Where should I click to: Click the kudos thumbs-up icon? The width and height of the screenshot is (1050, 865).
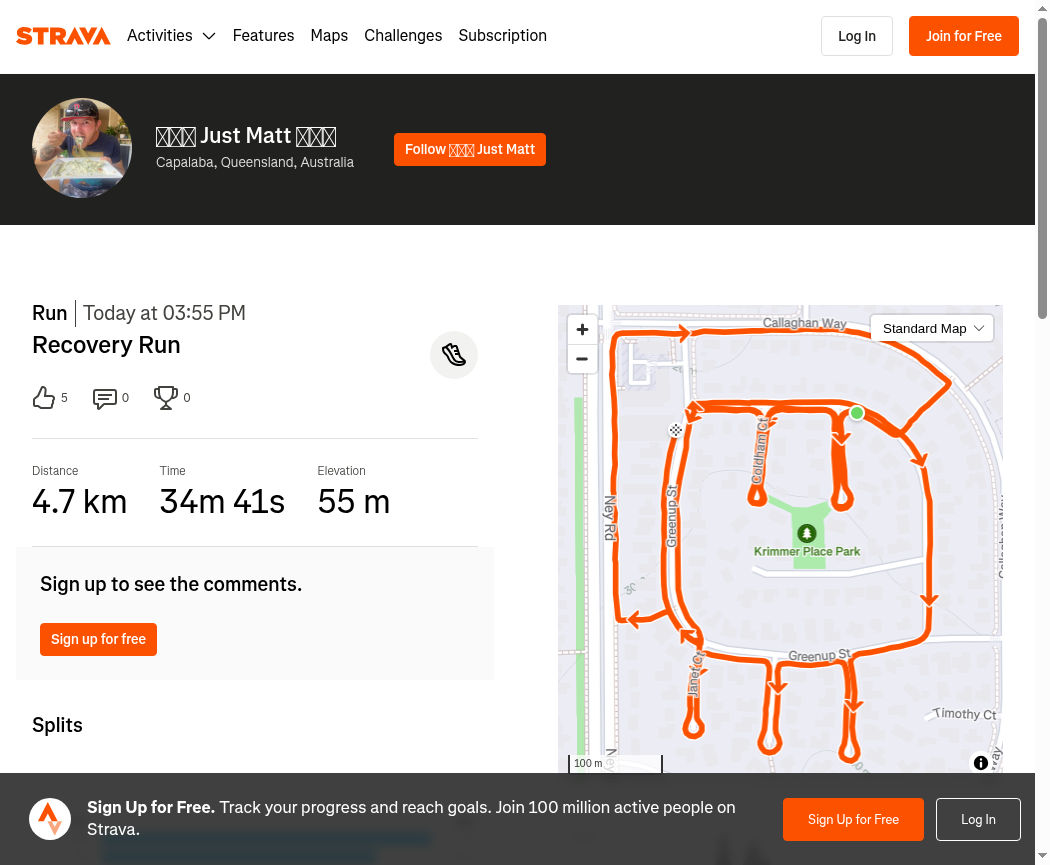coord(44,398)
